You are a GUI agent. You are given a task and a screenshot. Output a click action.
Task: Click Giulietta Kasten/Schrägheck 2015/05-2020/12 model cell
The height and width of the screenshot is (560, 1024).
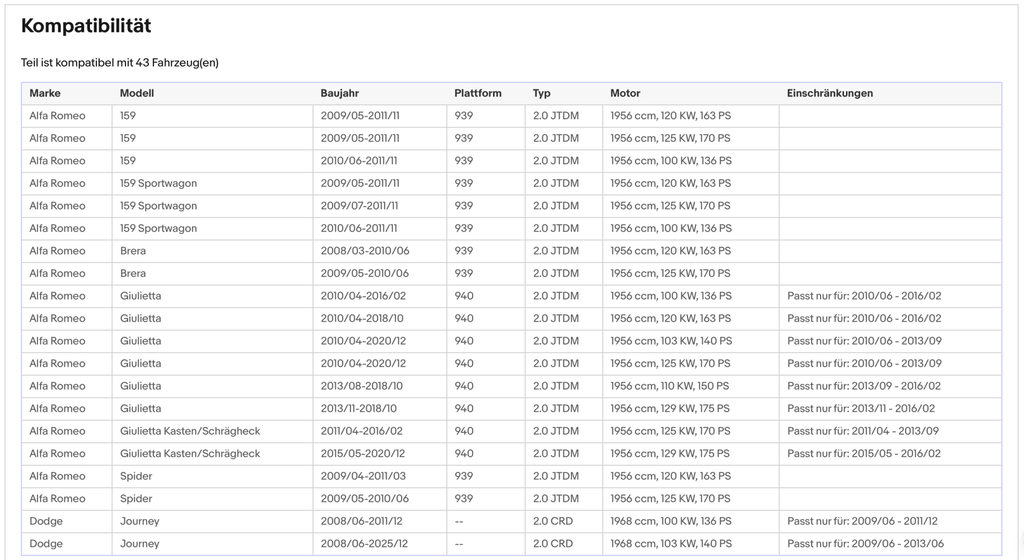pos(190,454)
